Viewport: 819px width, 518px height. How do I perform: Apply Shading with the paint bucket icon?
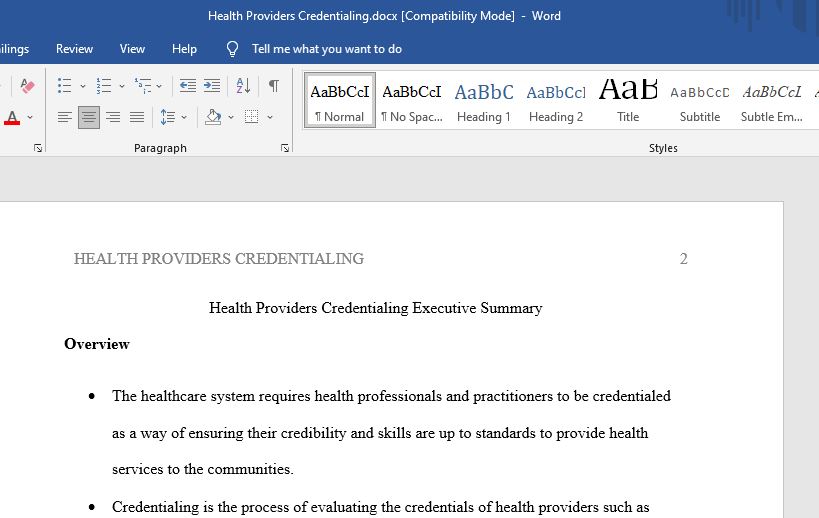click(213, 117)
